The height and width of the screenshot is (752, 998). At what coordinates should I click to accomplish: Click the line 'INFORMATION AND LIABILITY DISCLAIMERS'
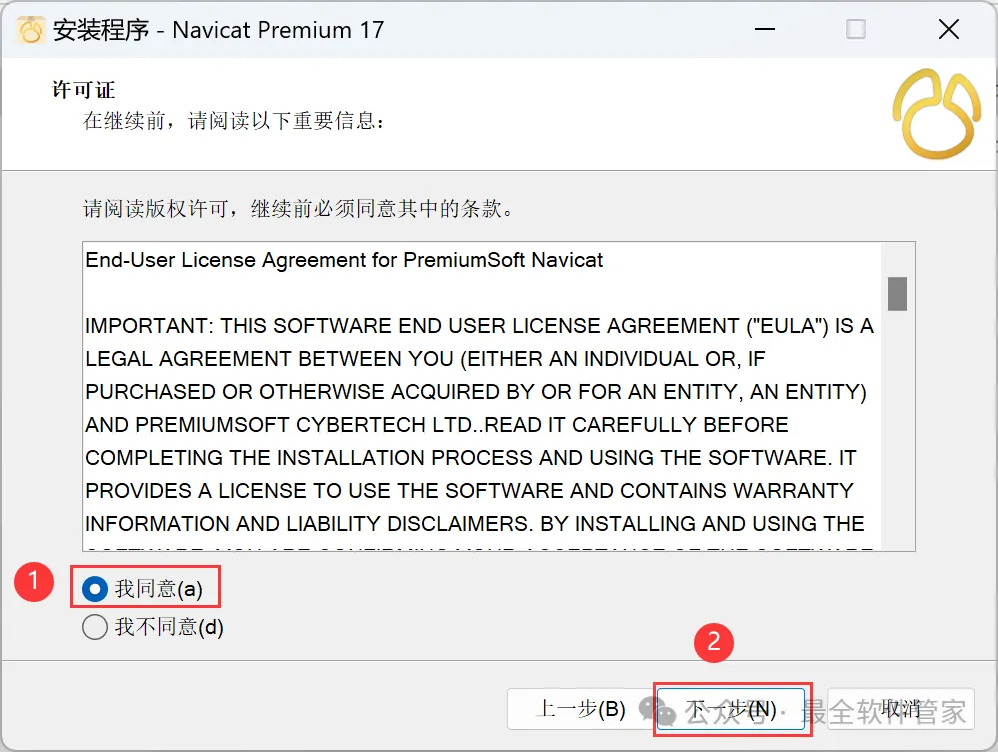475,523
